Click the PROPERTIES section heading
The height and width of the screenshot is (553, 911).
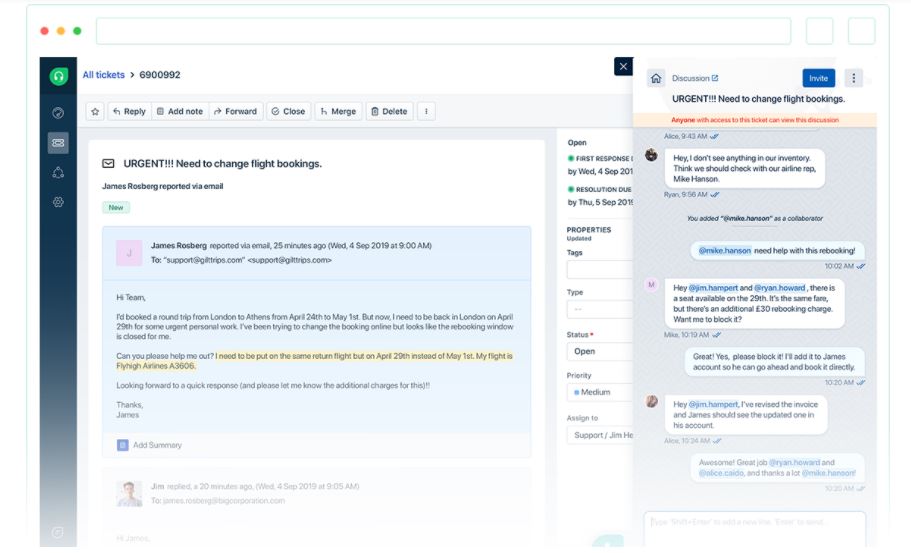[x=589, y=230]
